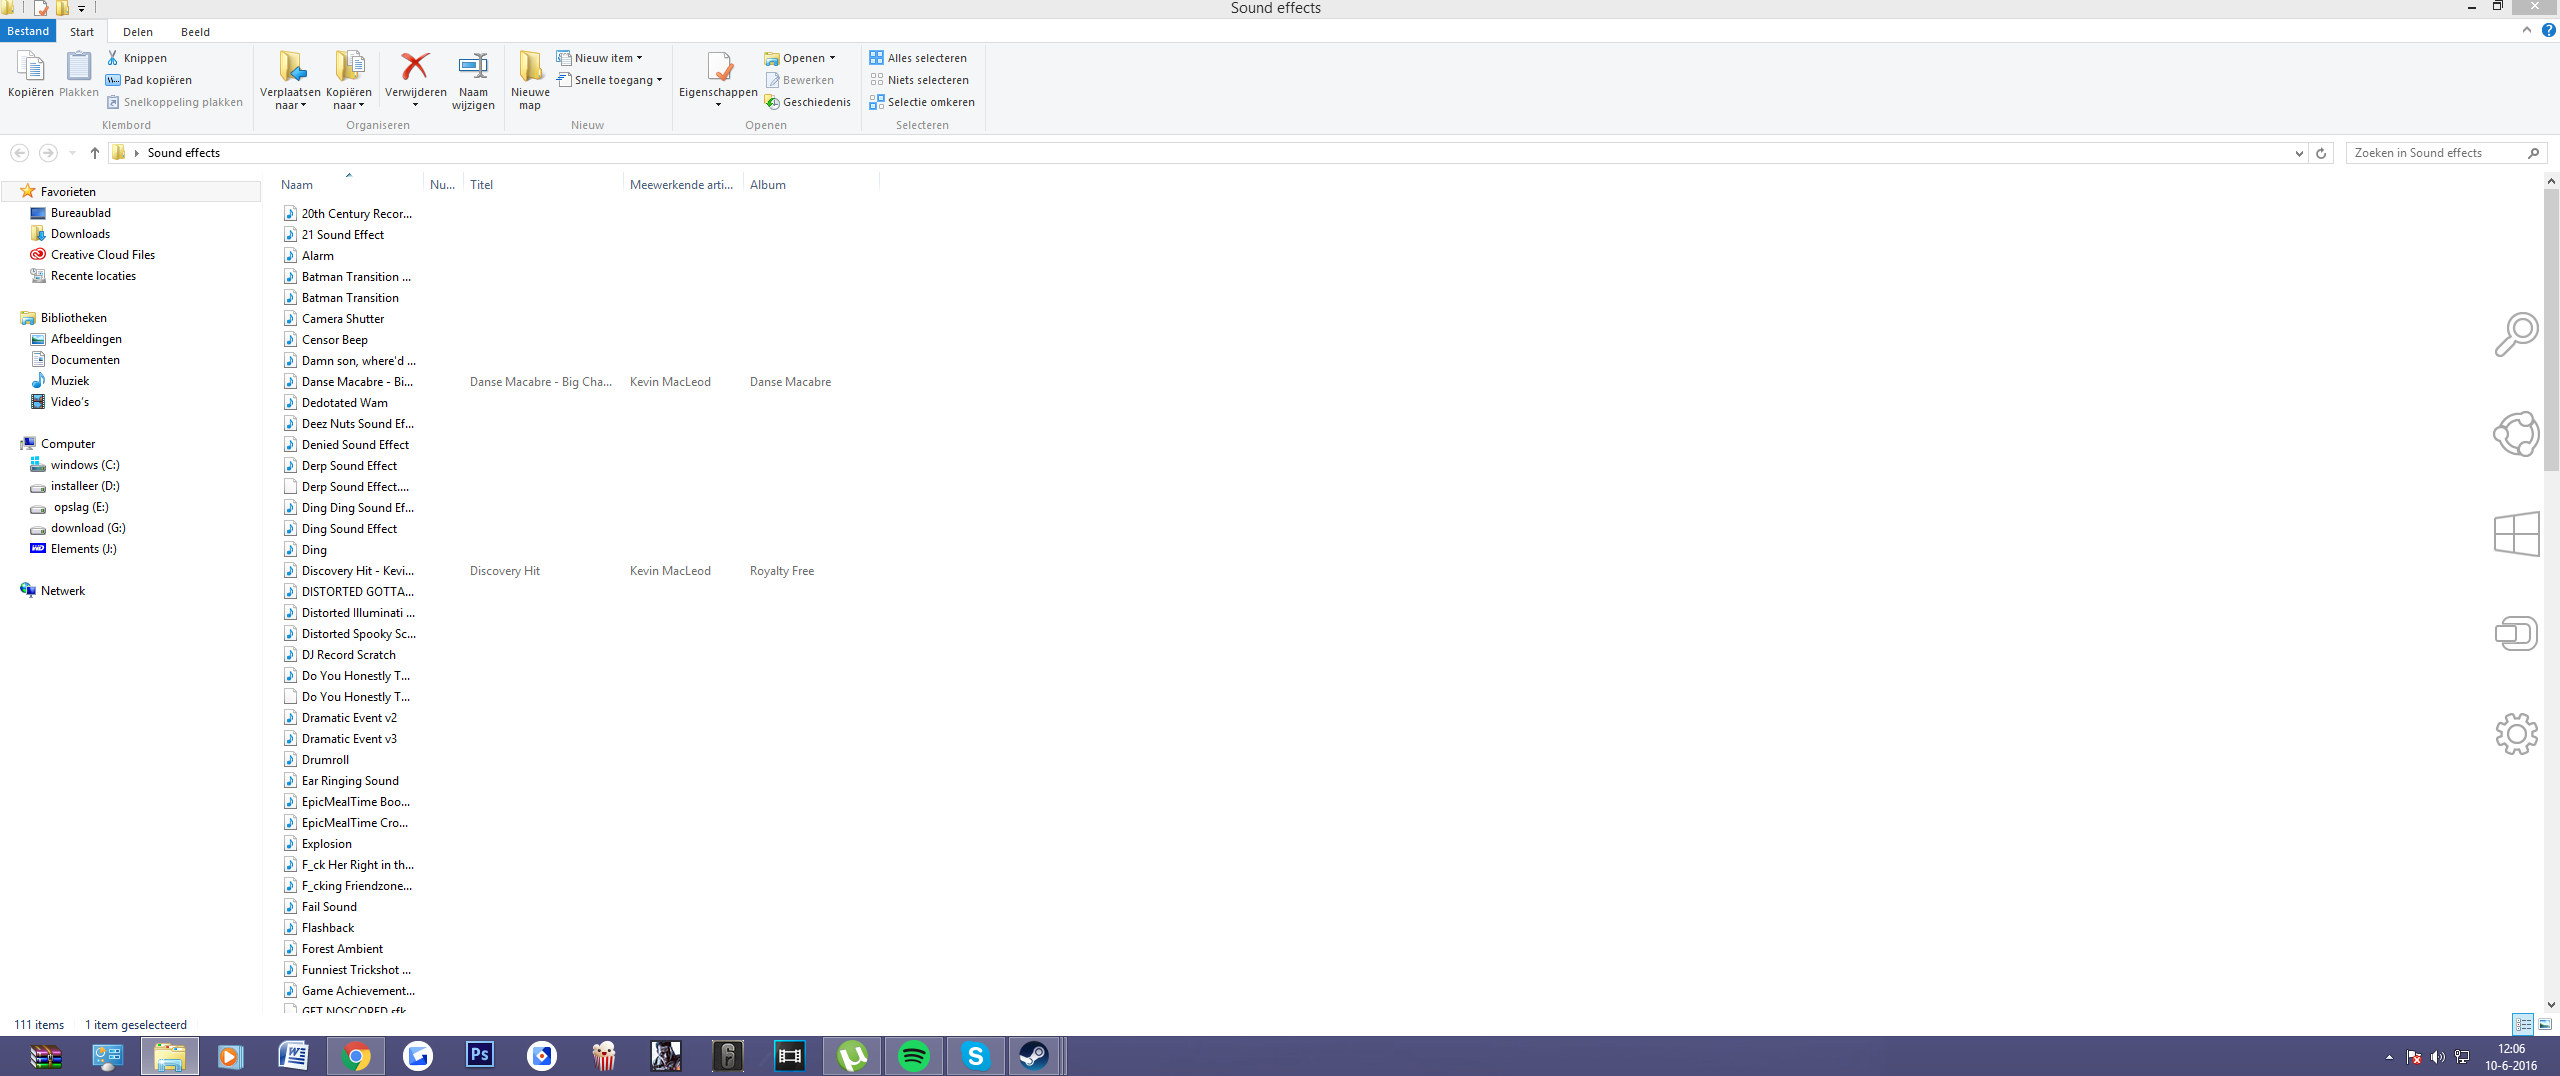
Task: Open address bar history dropdown arrow
Action: click(x=2299, y=153)
